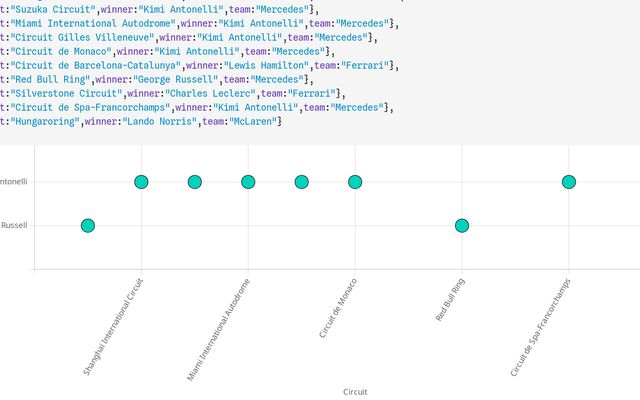Click the Antonelli data point at Miami International Autodrome
The image size is (640, 400).
[x=248, y=182]
